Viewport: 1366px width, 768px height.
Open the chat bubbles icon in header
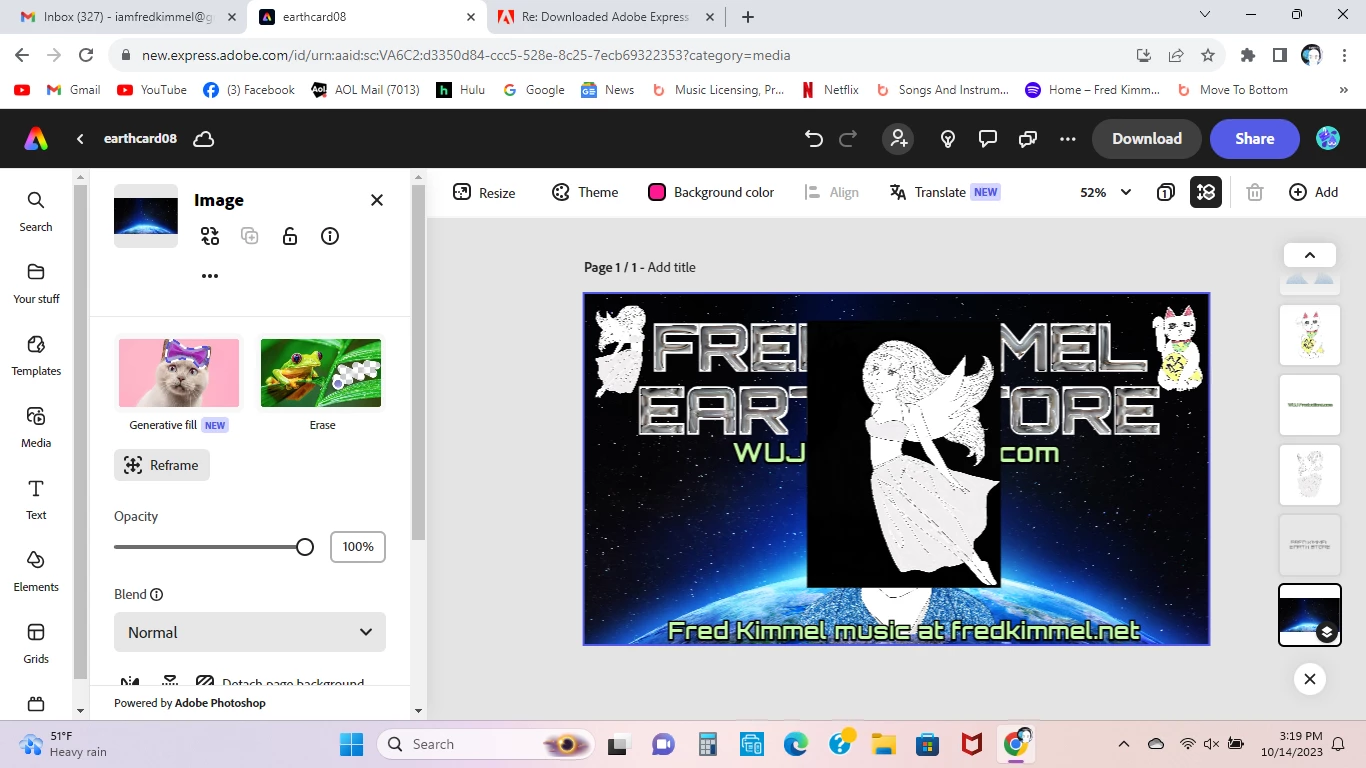(x=1027, y=139)
